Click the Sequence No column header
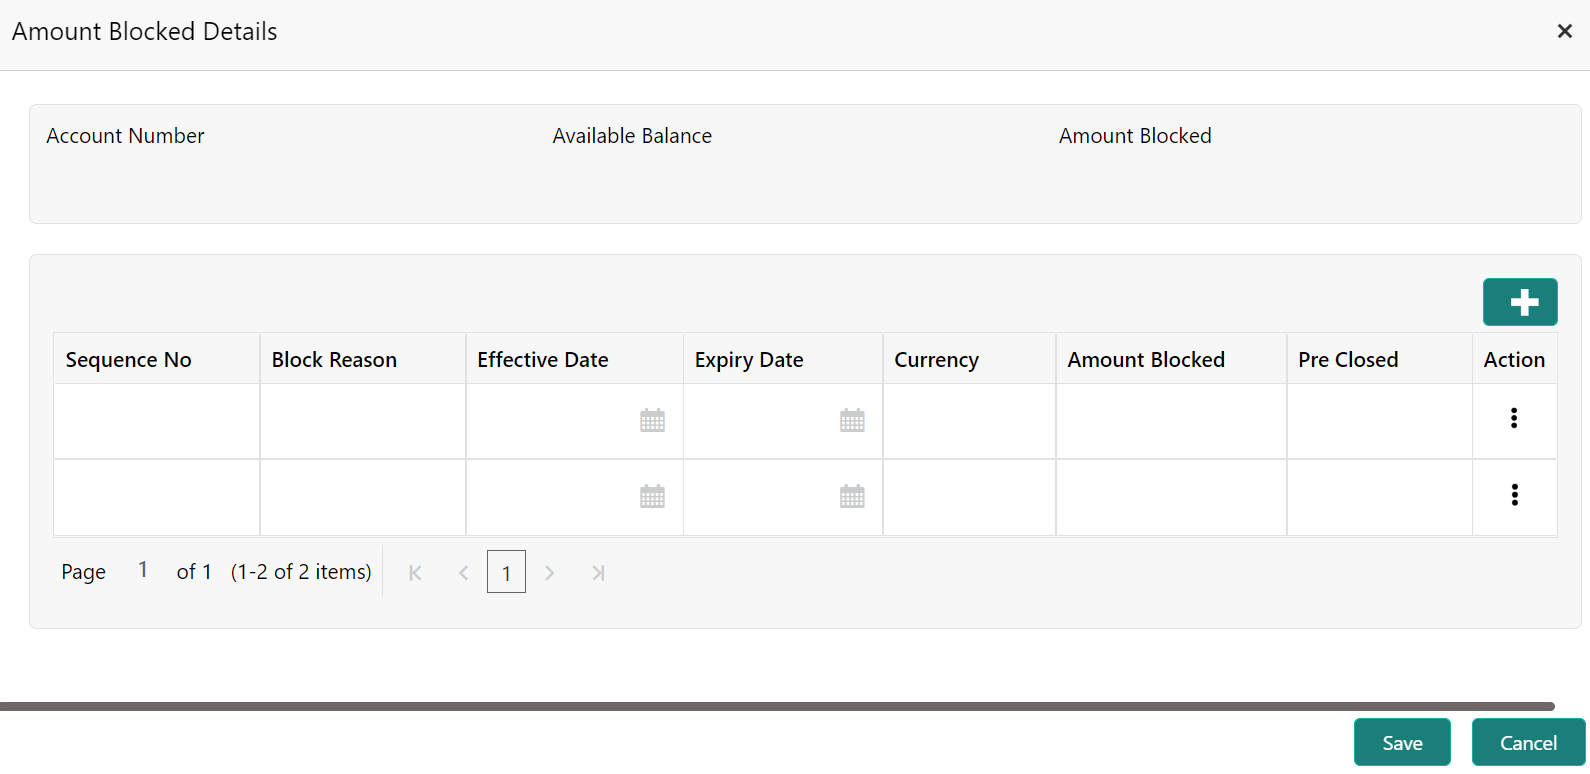This screenshot has height=774, width=1590. (129, 360)
